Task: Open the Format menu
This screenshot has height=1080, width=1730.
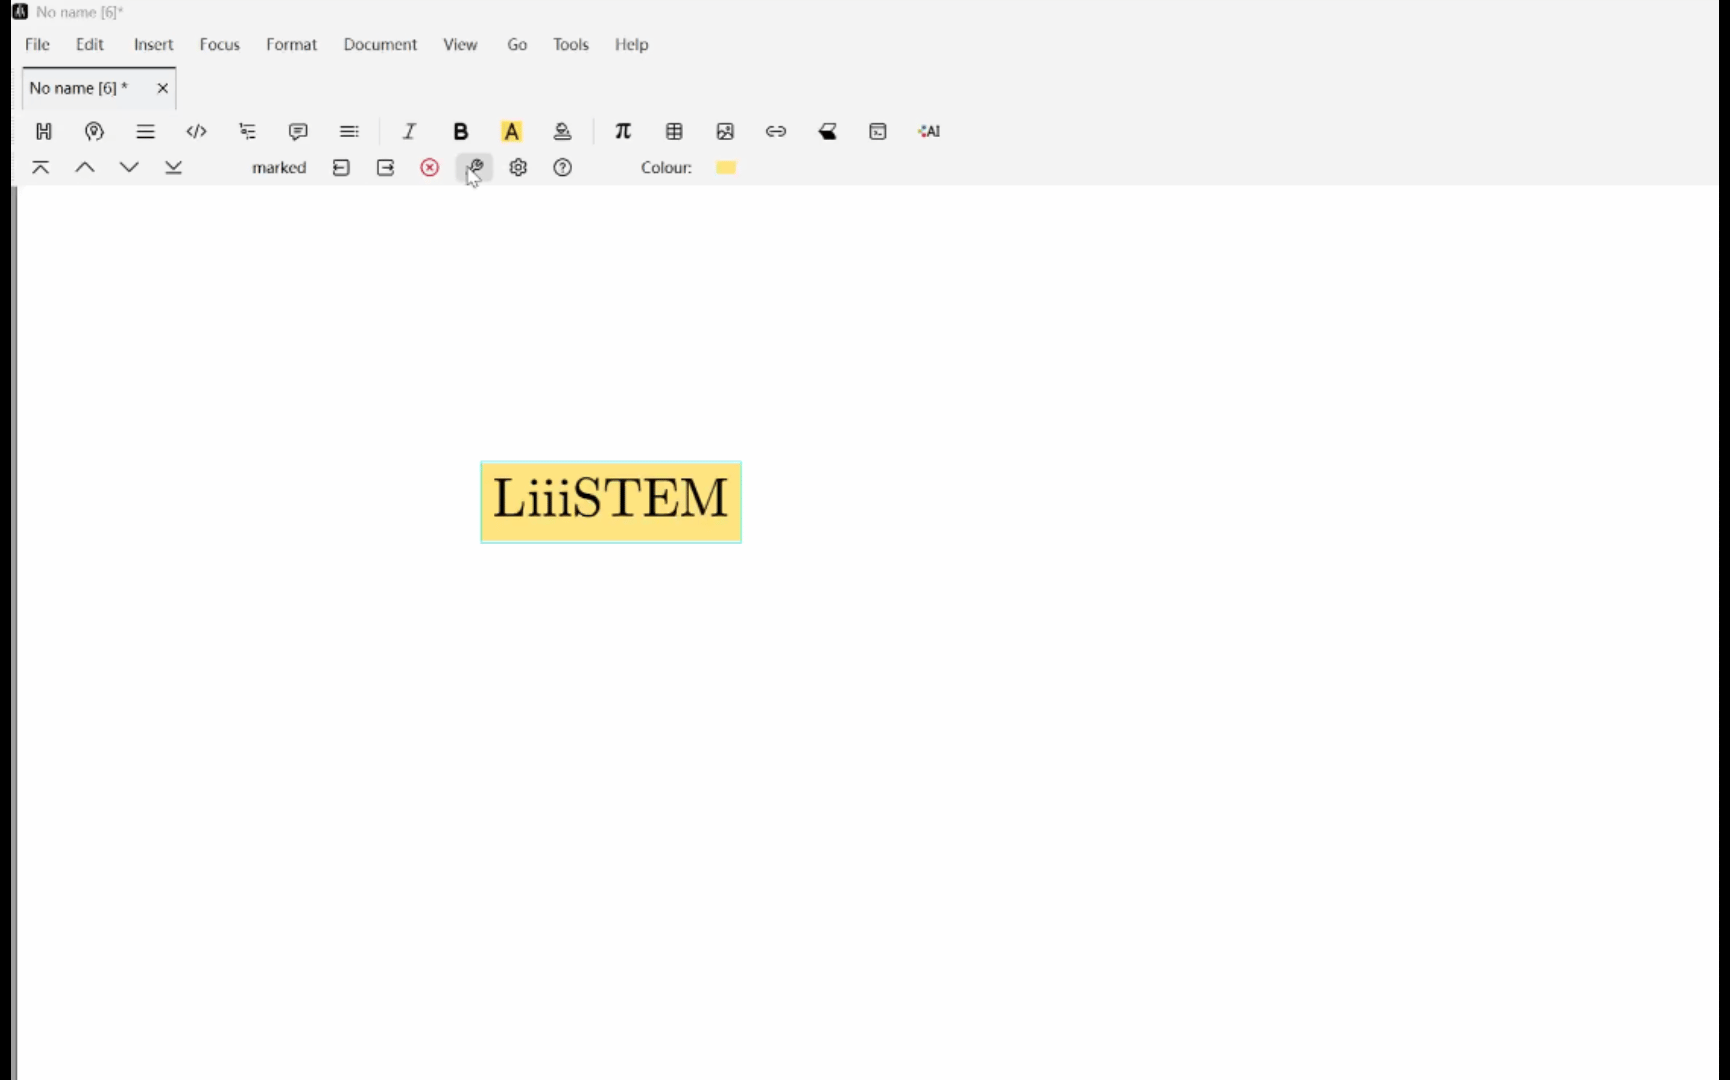Action: pyautogui.click(x=291, y=44)
